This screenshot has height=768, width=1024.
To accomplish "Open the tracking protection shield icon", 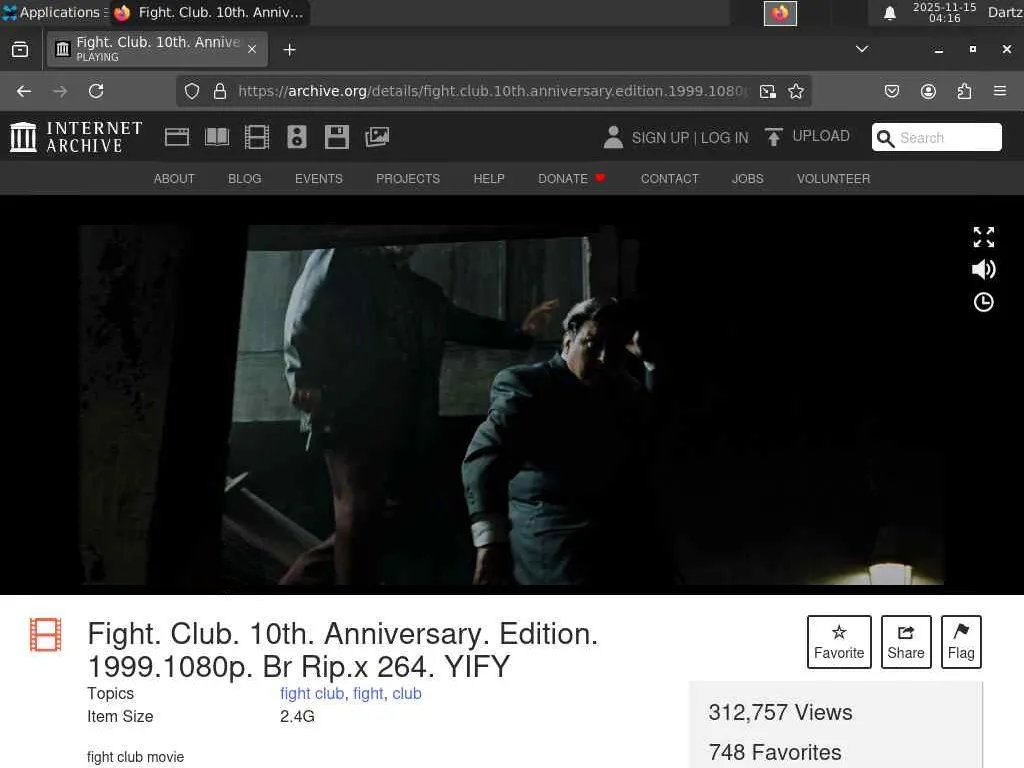I will click(x=191, y=91).
